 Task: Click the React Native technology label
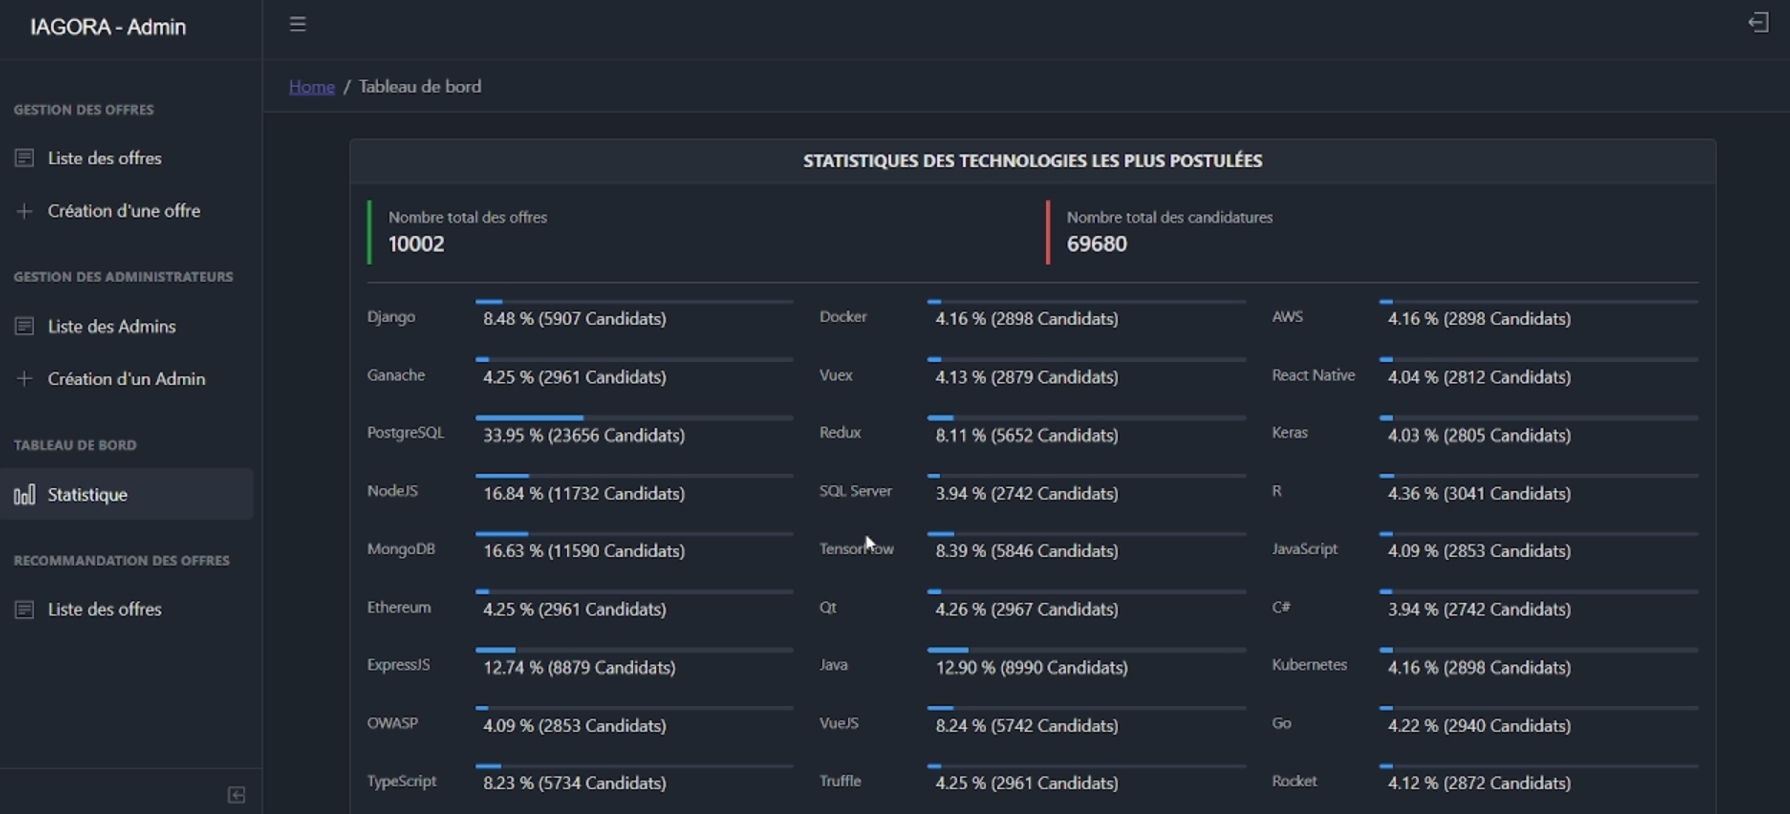(1314, 375)
